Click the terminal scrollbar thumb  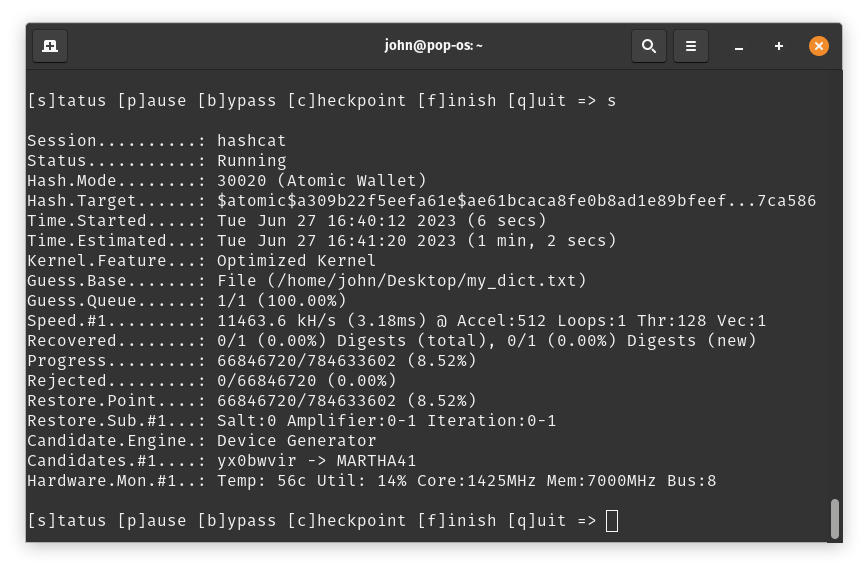click(x=835, y=518)
